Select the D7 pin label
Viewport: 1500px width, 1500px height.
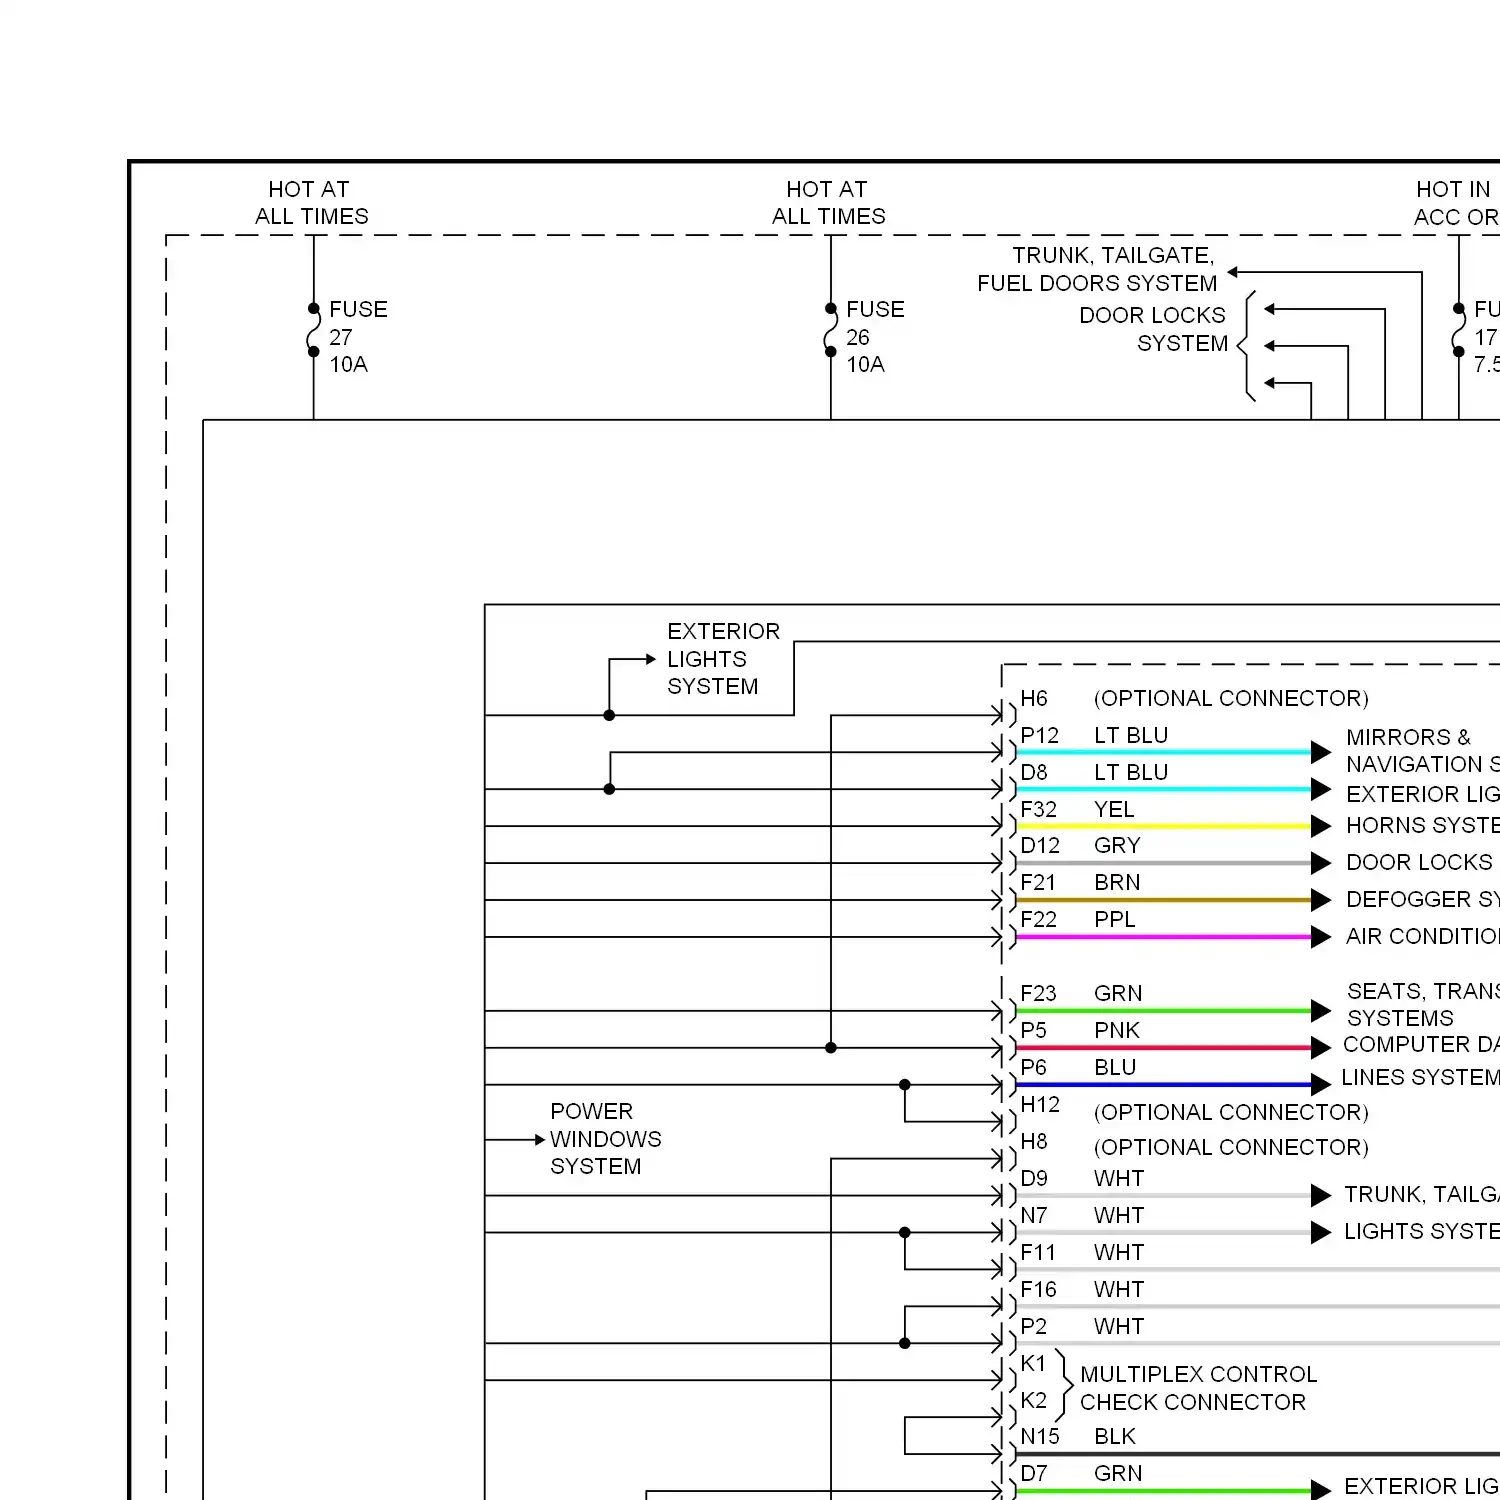point(1034,1473)
